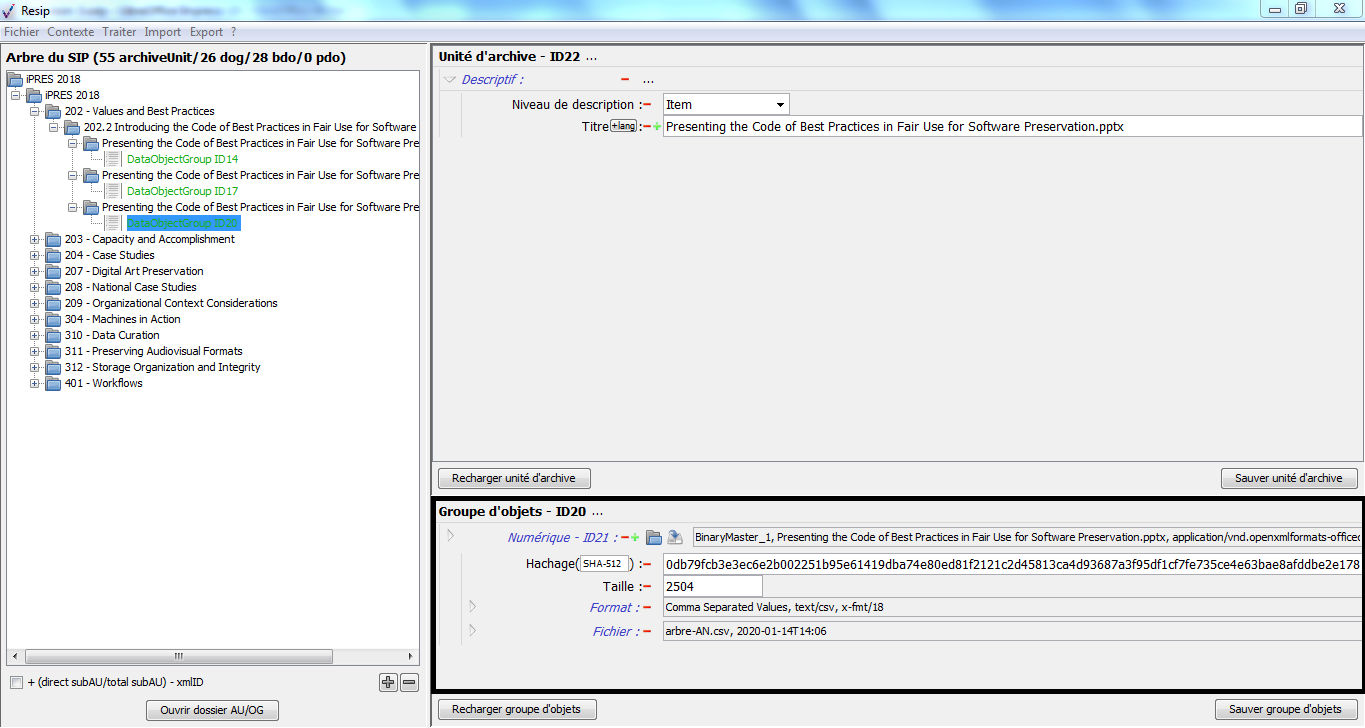
Task: Expand the Format section triangle
Action: pyautogui.click(x=472, y=606)
